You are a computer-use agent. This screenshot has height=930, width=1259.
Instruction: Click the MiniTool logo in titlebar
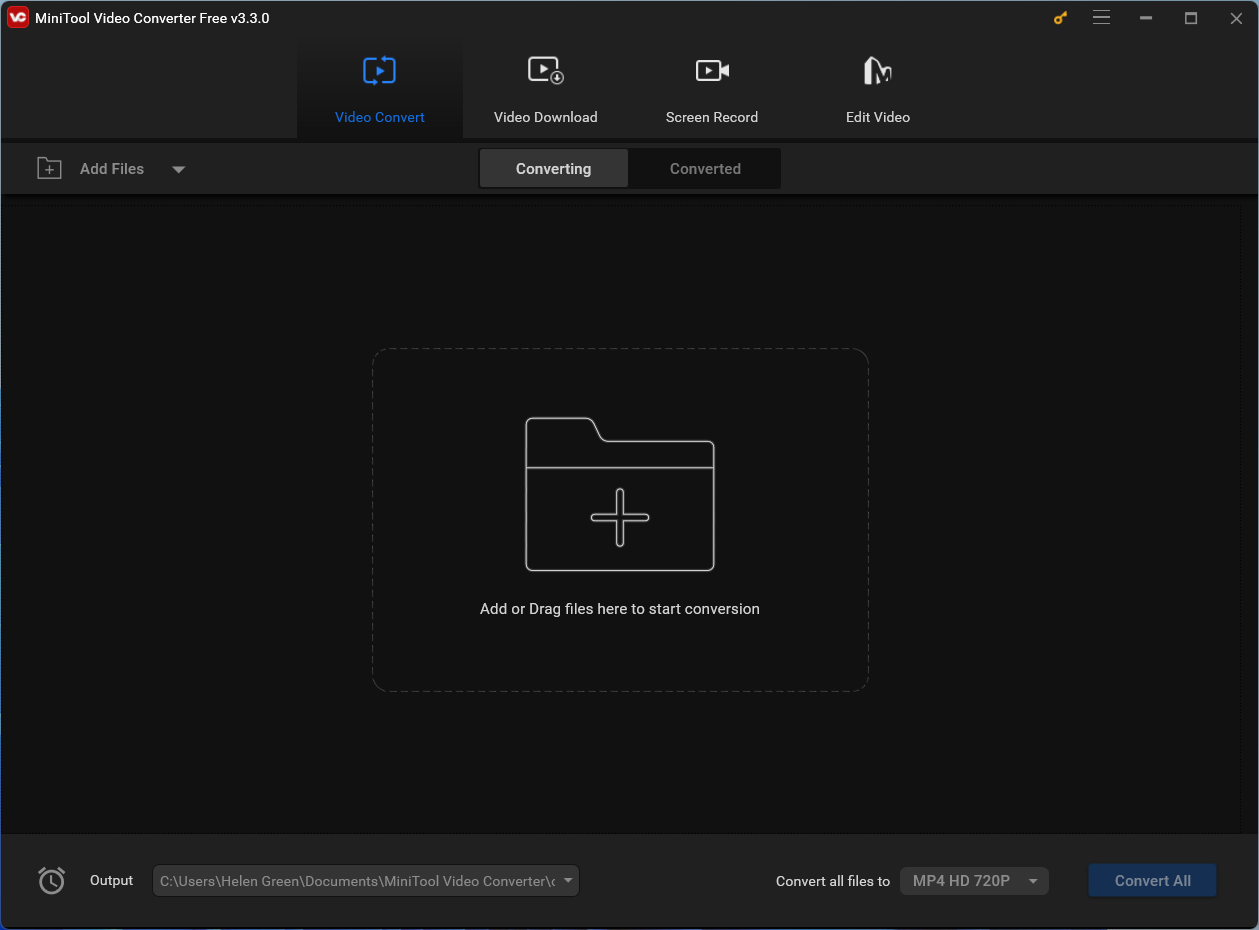pos(17,17)
